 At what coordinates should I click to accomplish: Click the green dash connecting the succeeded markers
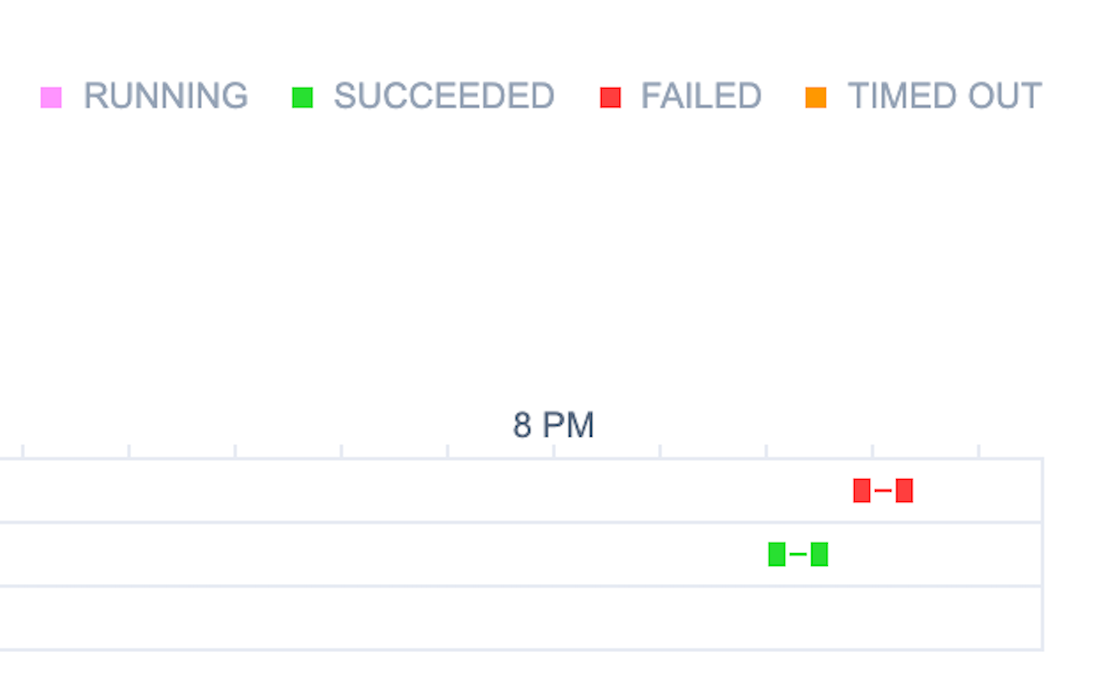tap(798, 554)
